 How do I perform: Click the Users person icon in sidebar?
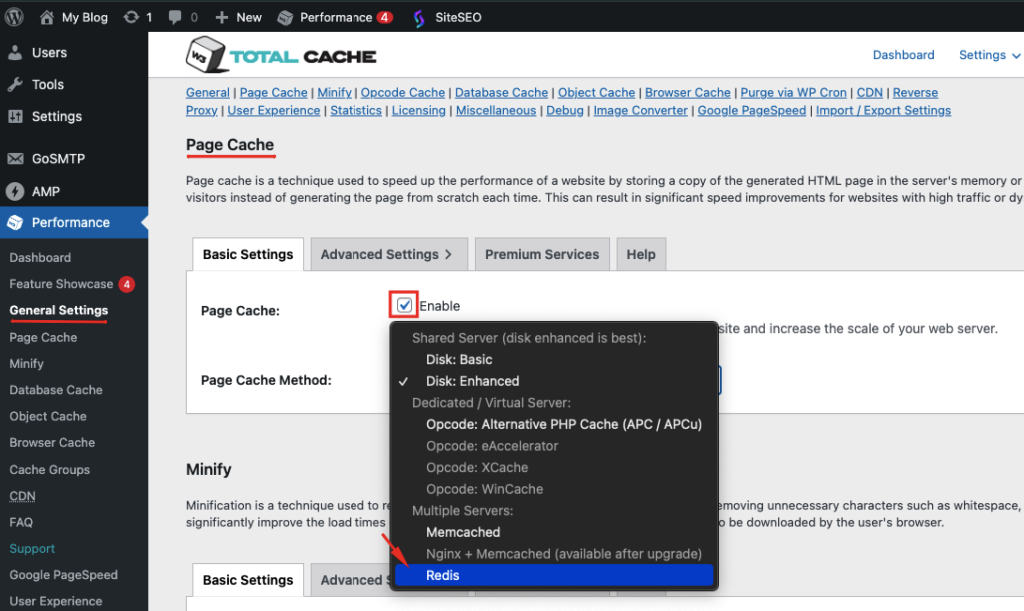coord(15,53)
